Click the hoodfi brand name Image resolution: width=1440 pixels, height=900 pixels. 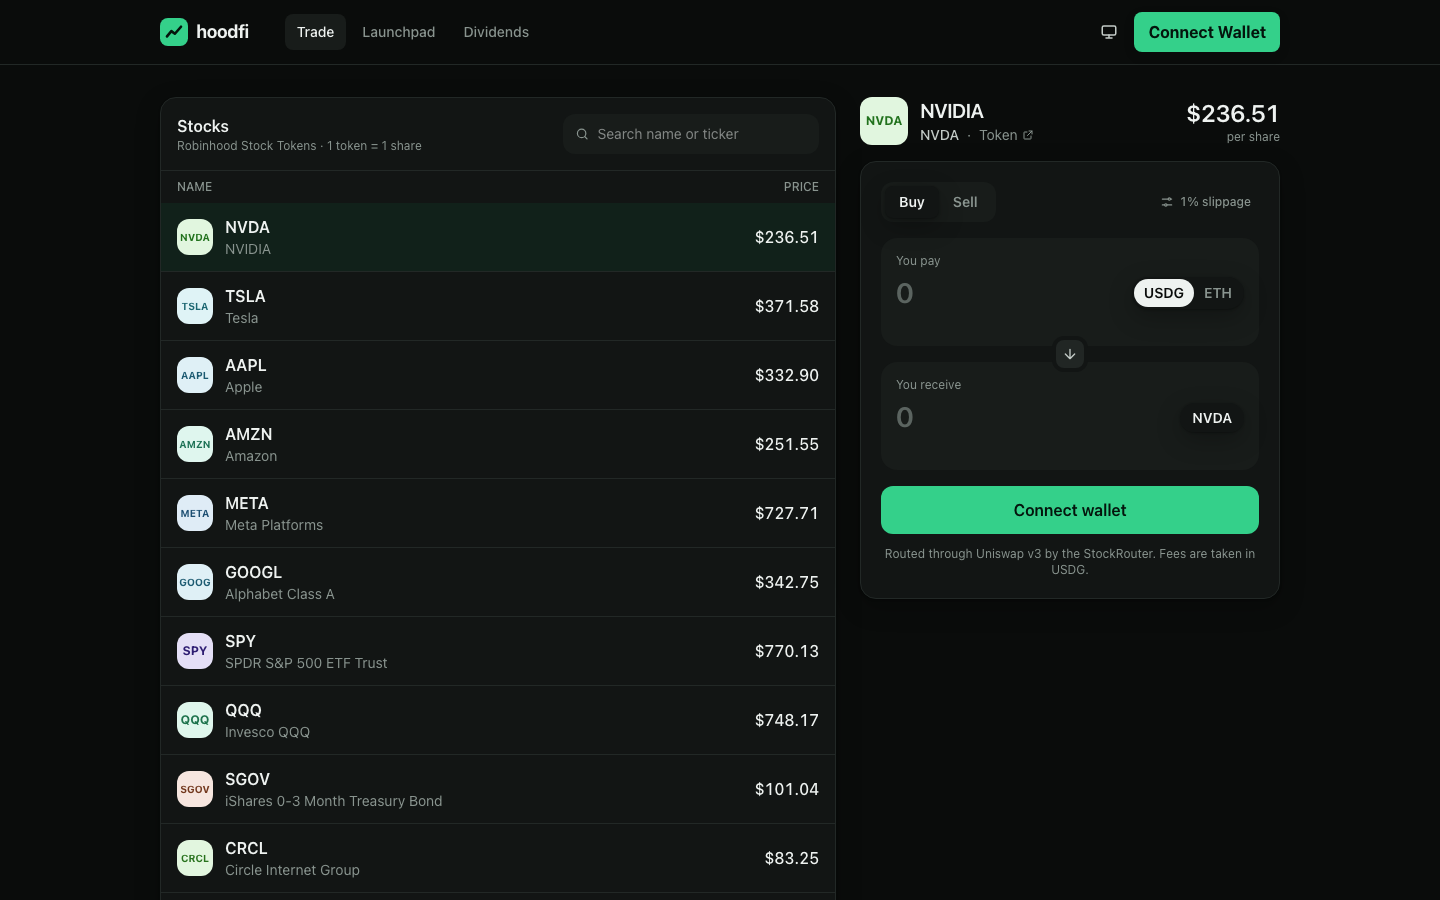click(x=223, y=32)
